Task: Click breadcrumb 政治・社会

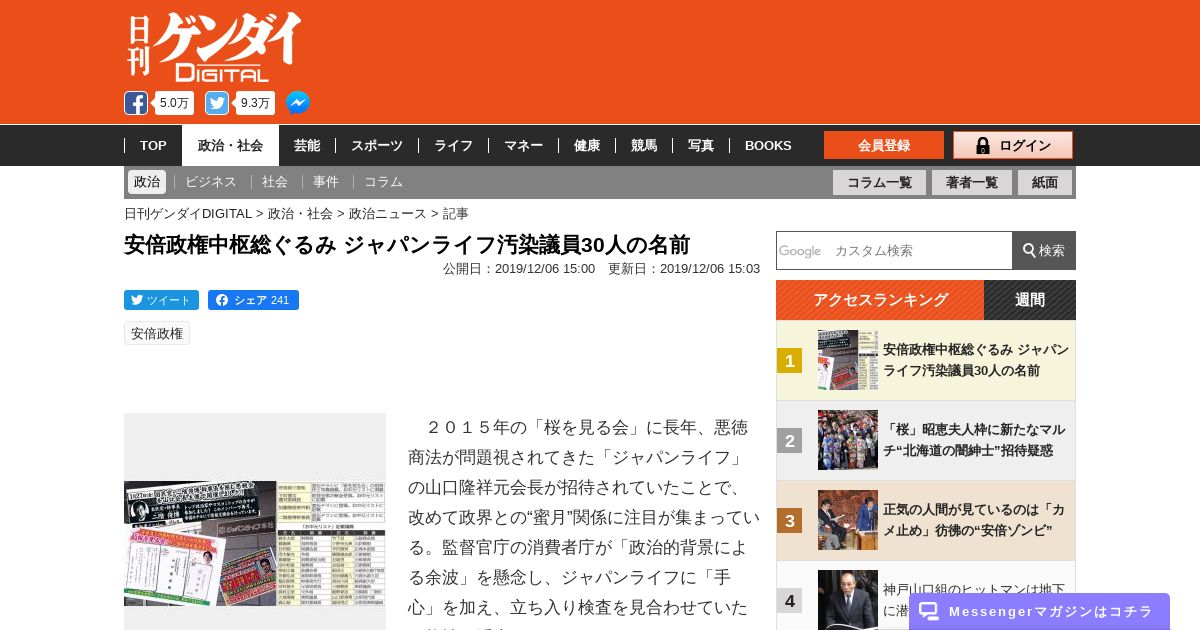Action: pos(300,213)
